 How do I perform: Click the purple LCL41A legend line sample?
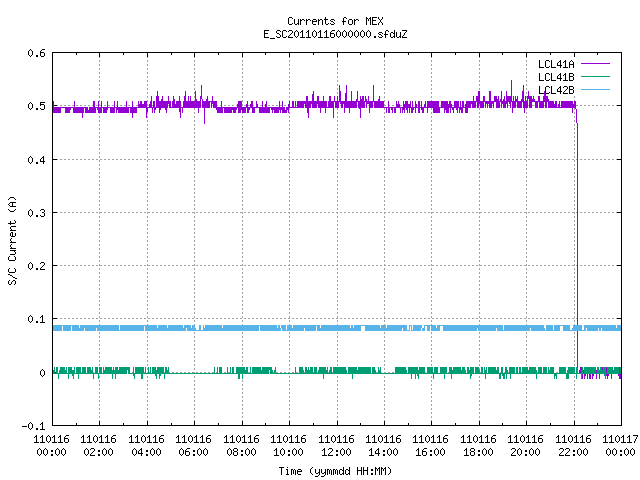coord(595,64)
